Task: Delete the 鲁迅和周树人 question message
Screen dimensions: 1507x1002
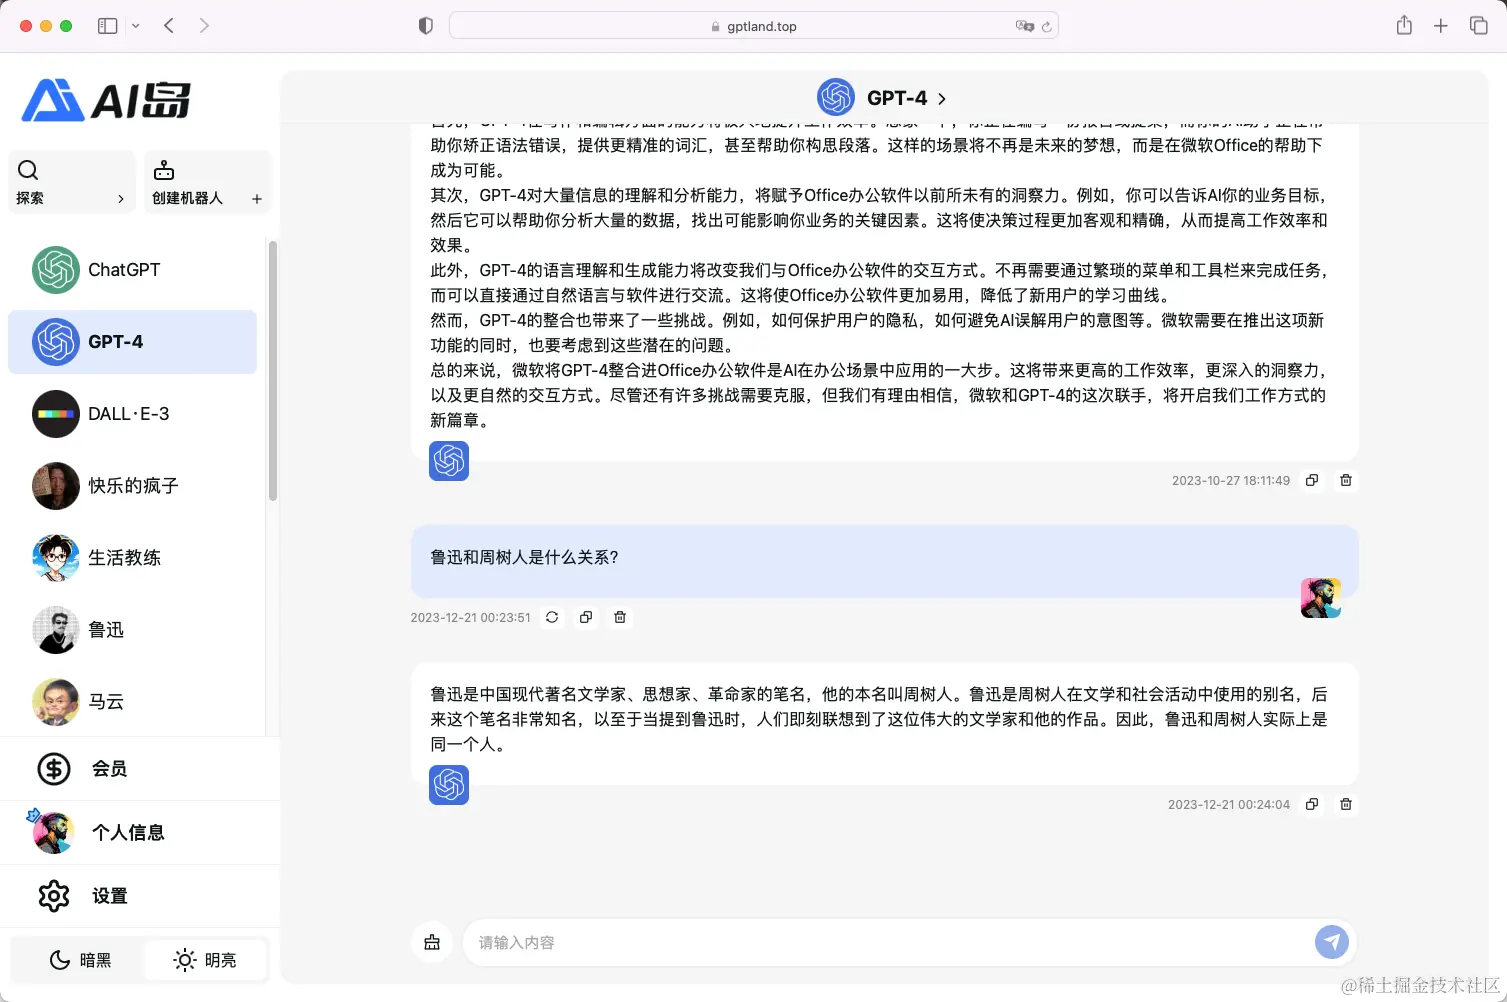Action: (x=620, y=617)
